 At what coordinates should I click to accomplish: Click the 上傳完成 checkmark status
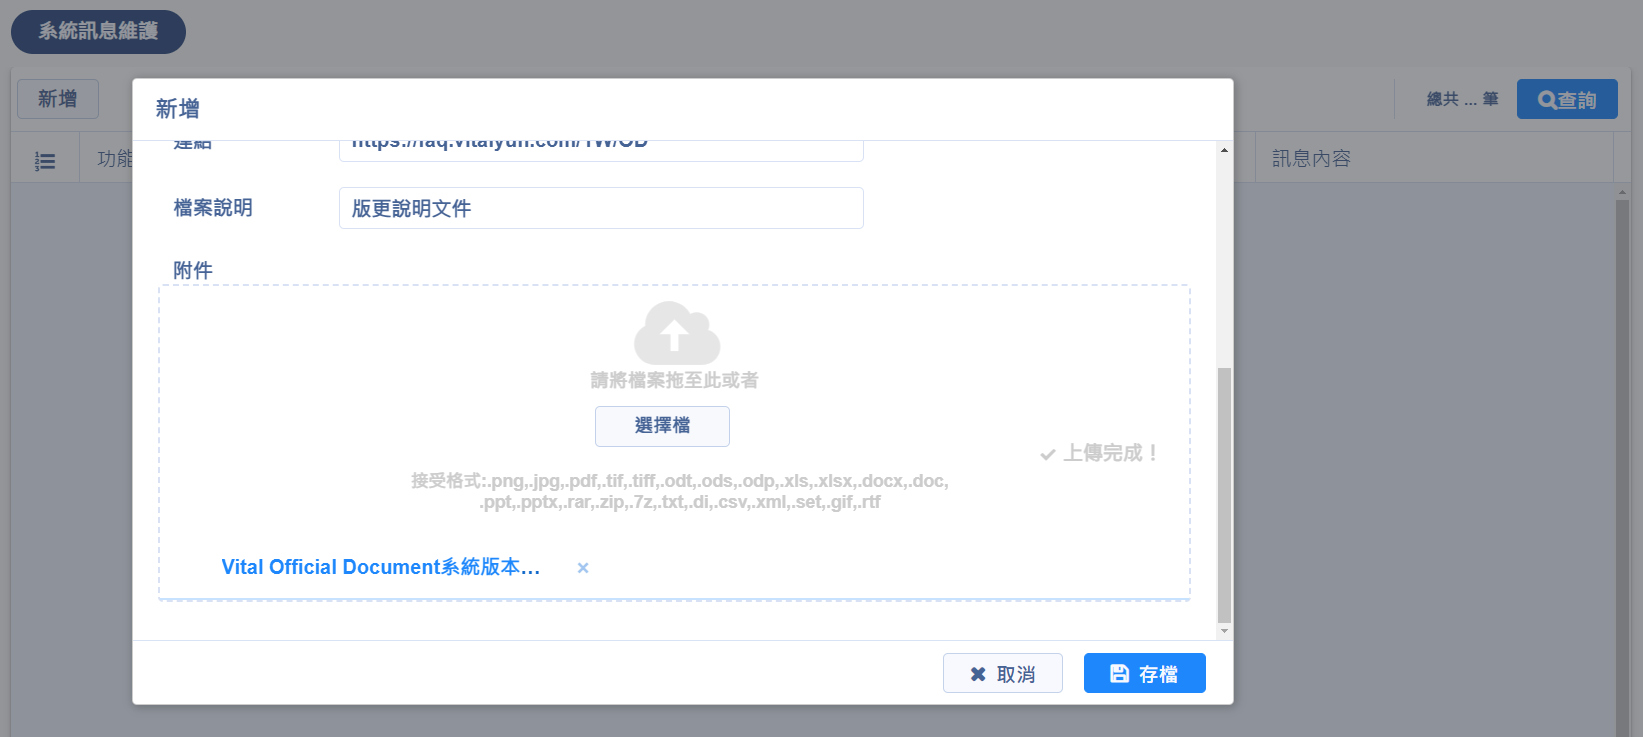1099,454
